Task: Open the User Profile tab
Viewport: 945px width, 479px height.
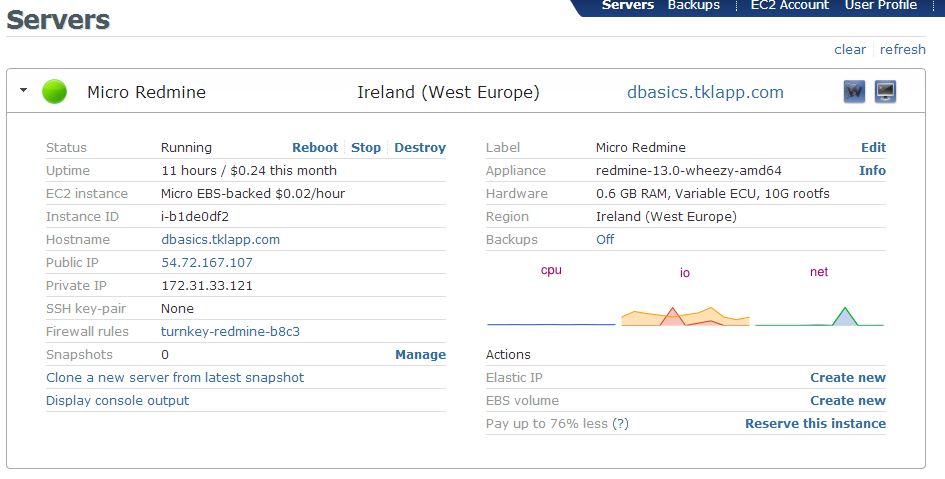Action: coord(880,6)
